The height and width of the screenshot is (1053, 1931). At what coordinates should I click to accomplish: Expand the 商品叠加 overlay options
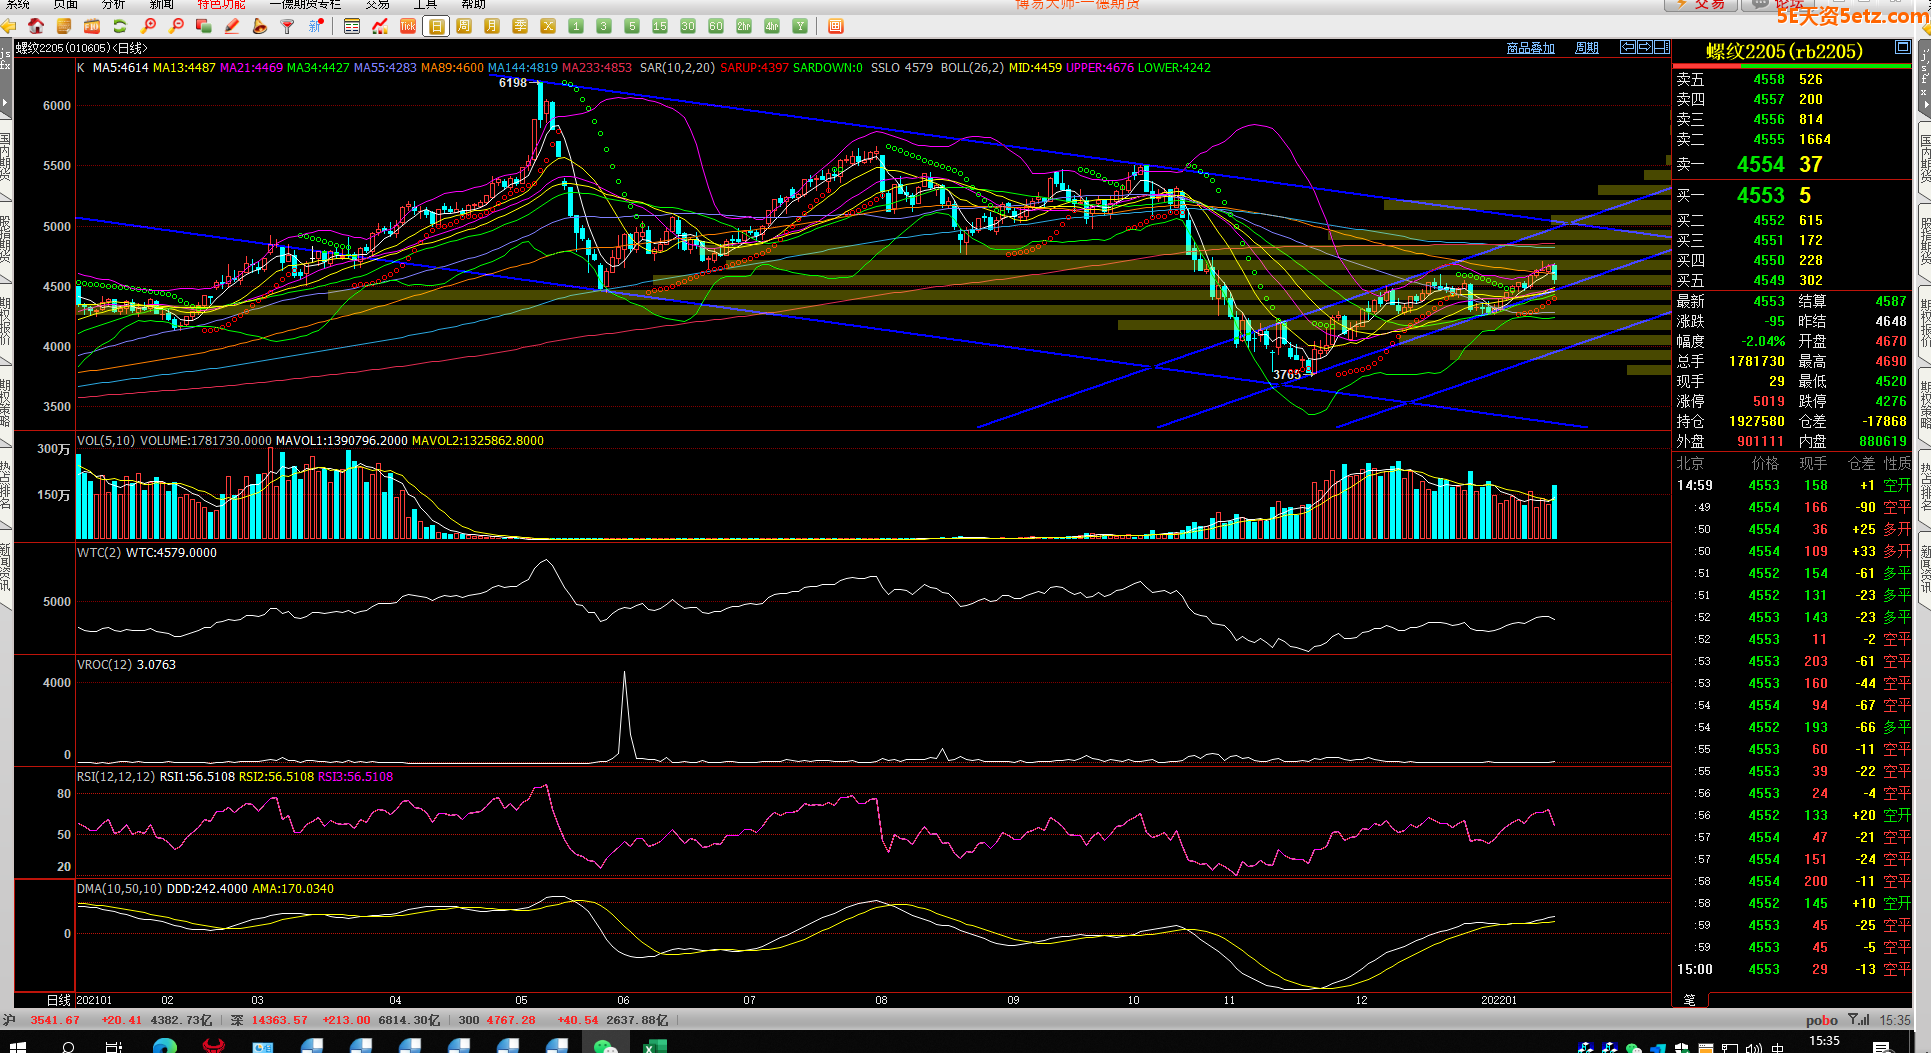[x=1530, y=48]
